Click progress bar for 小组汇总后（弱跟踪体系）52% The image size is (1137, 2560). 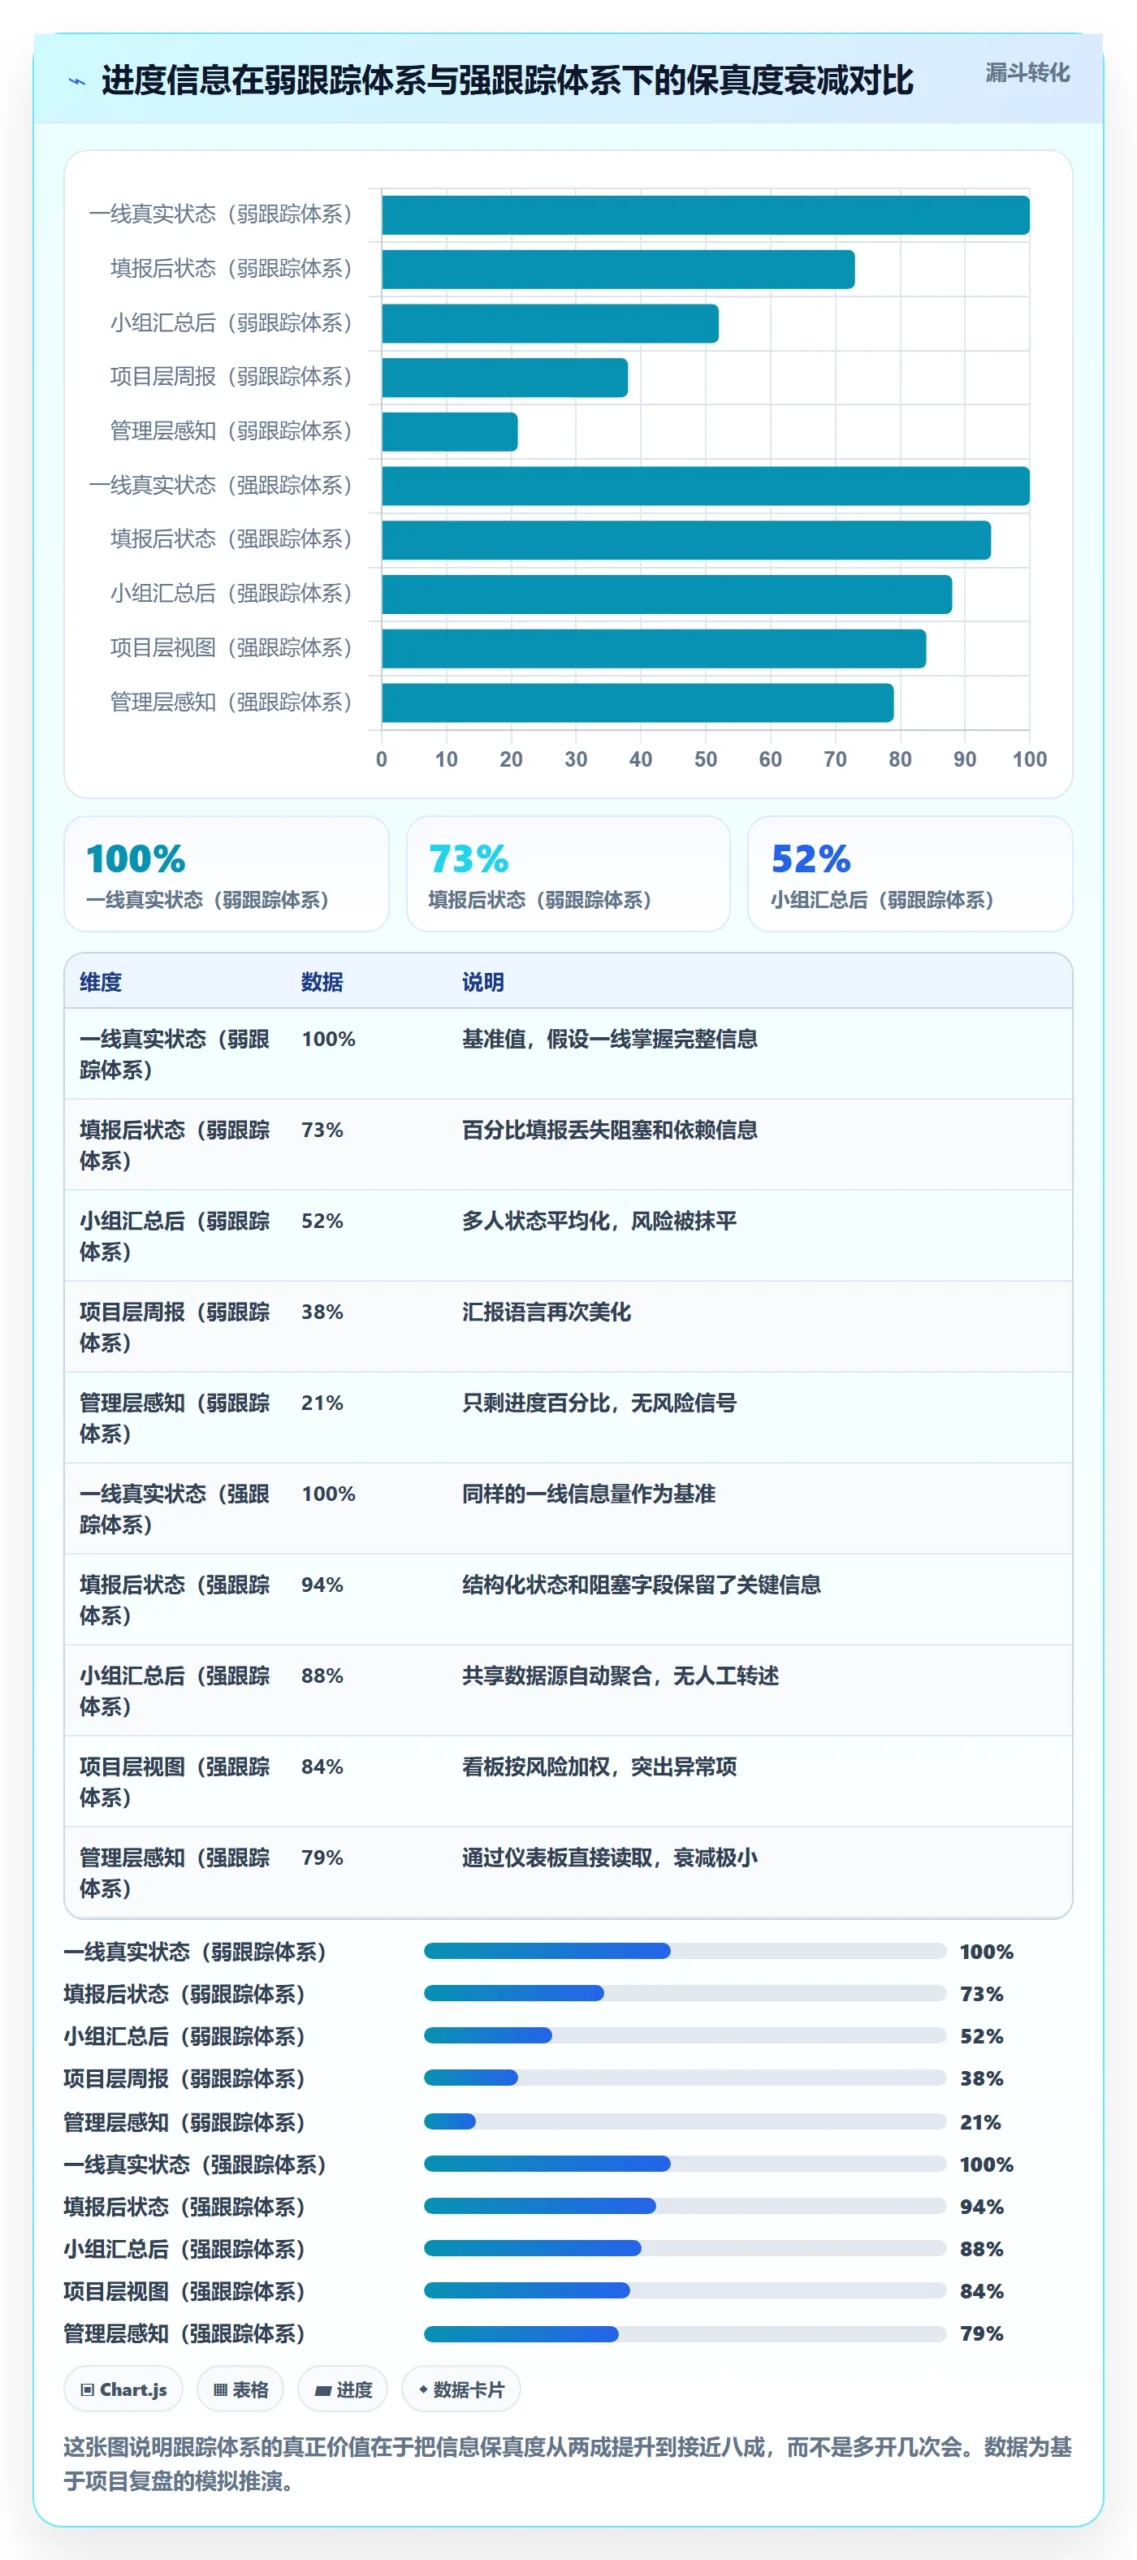(x=685, y=2035)
